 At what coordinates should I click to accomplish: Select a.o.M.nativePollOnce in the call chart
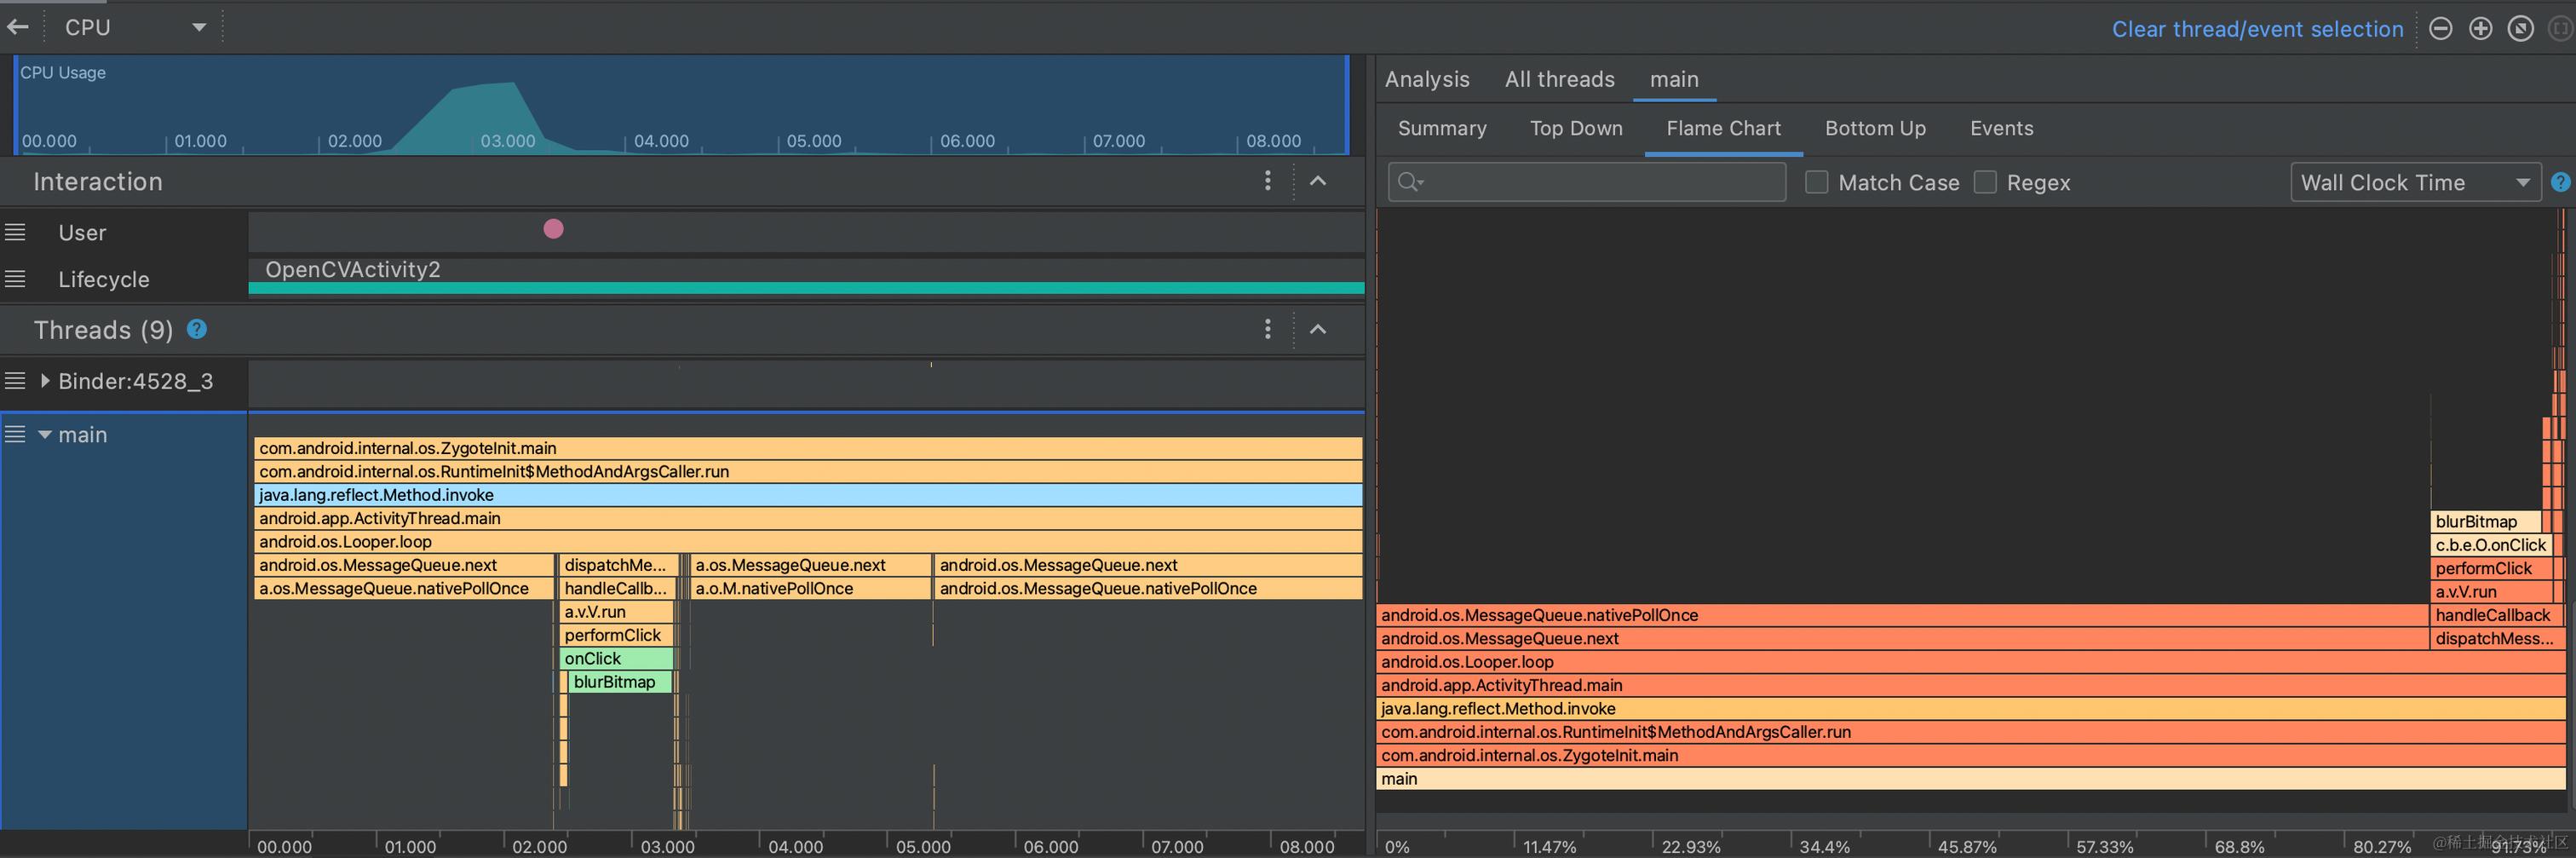click(811, 588)
